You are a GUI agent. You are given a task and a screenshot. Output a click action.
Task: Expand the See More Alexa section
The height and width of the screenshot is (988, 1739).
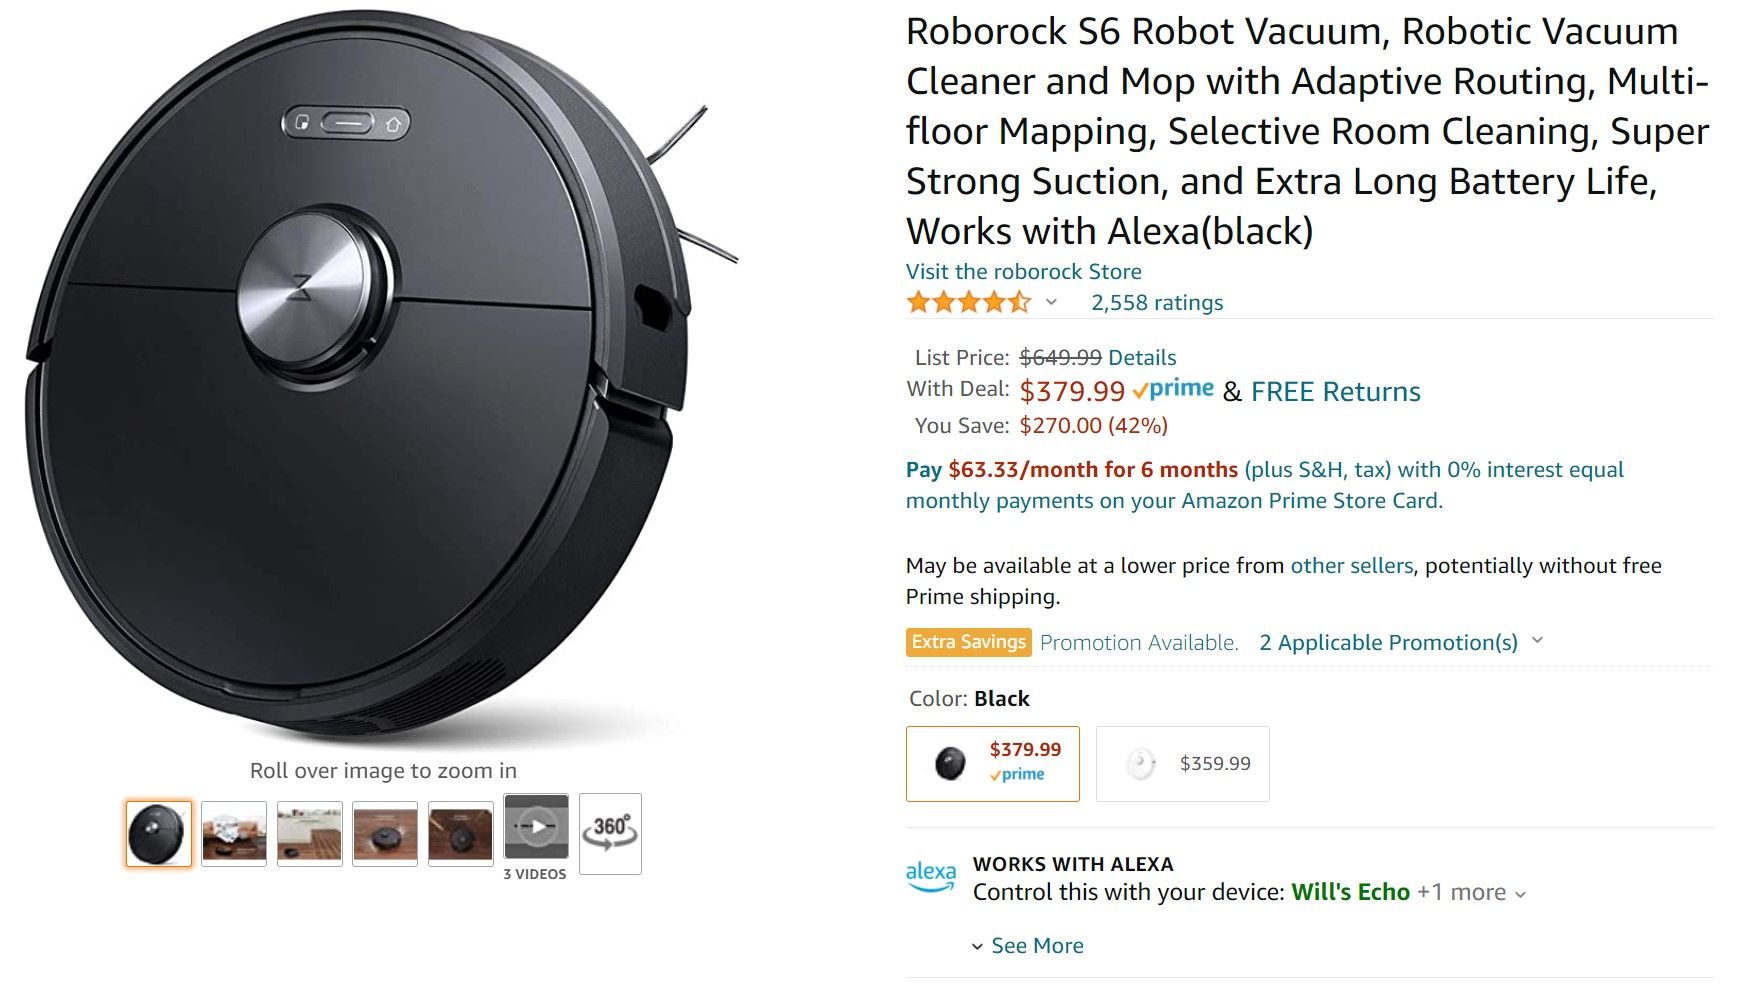(1035, 945)
